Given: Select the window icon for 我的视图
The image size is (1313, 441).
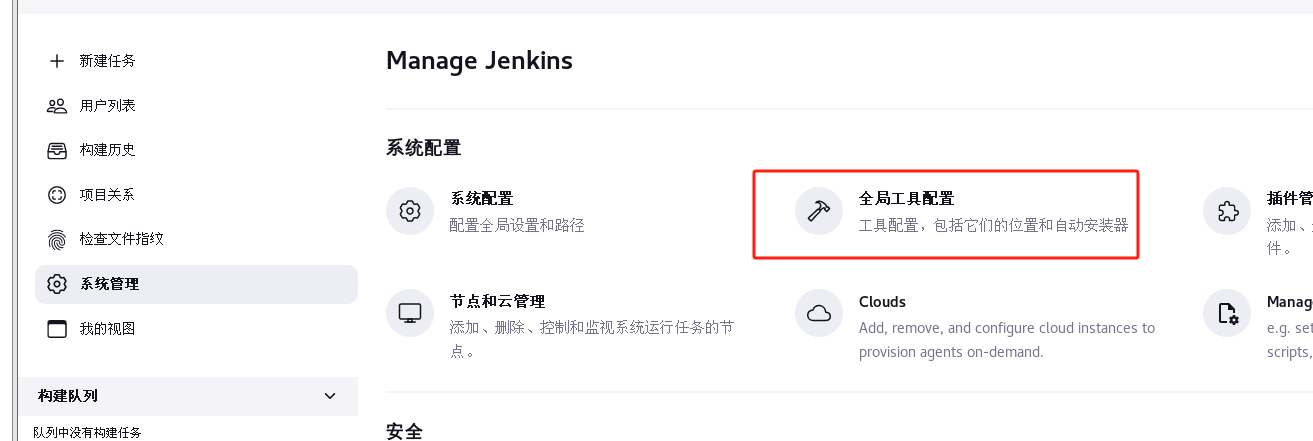Looking at the screenshot, I should [57, 329].
